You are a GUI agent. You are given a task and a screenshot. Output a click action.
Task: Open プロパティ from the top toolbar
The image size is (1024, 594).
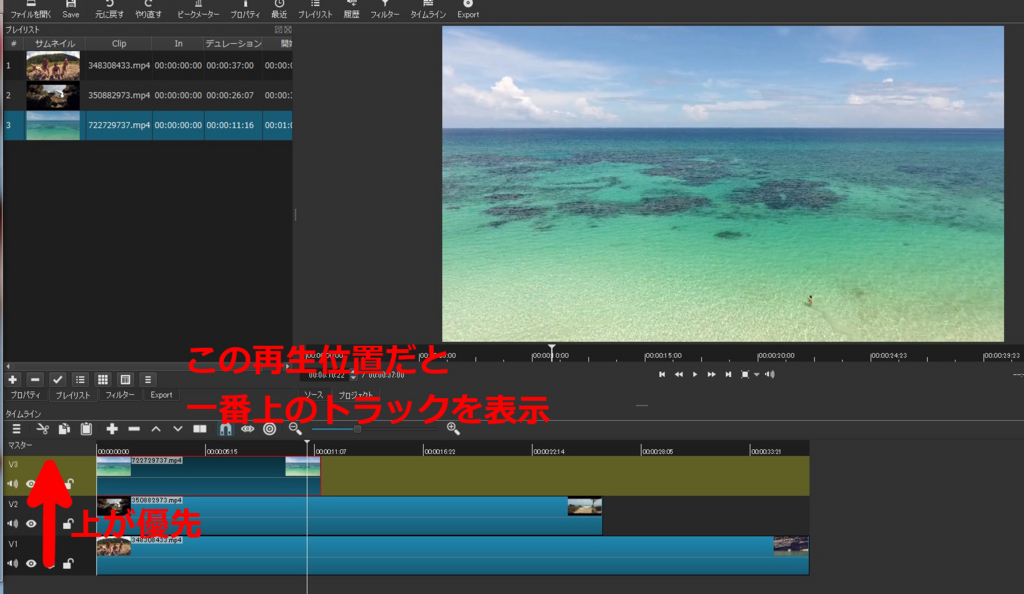click(245, 9)
